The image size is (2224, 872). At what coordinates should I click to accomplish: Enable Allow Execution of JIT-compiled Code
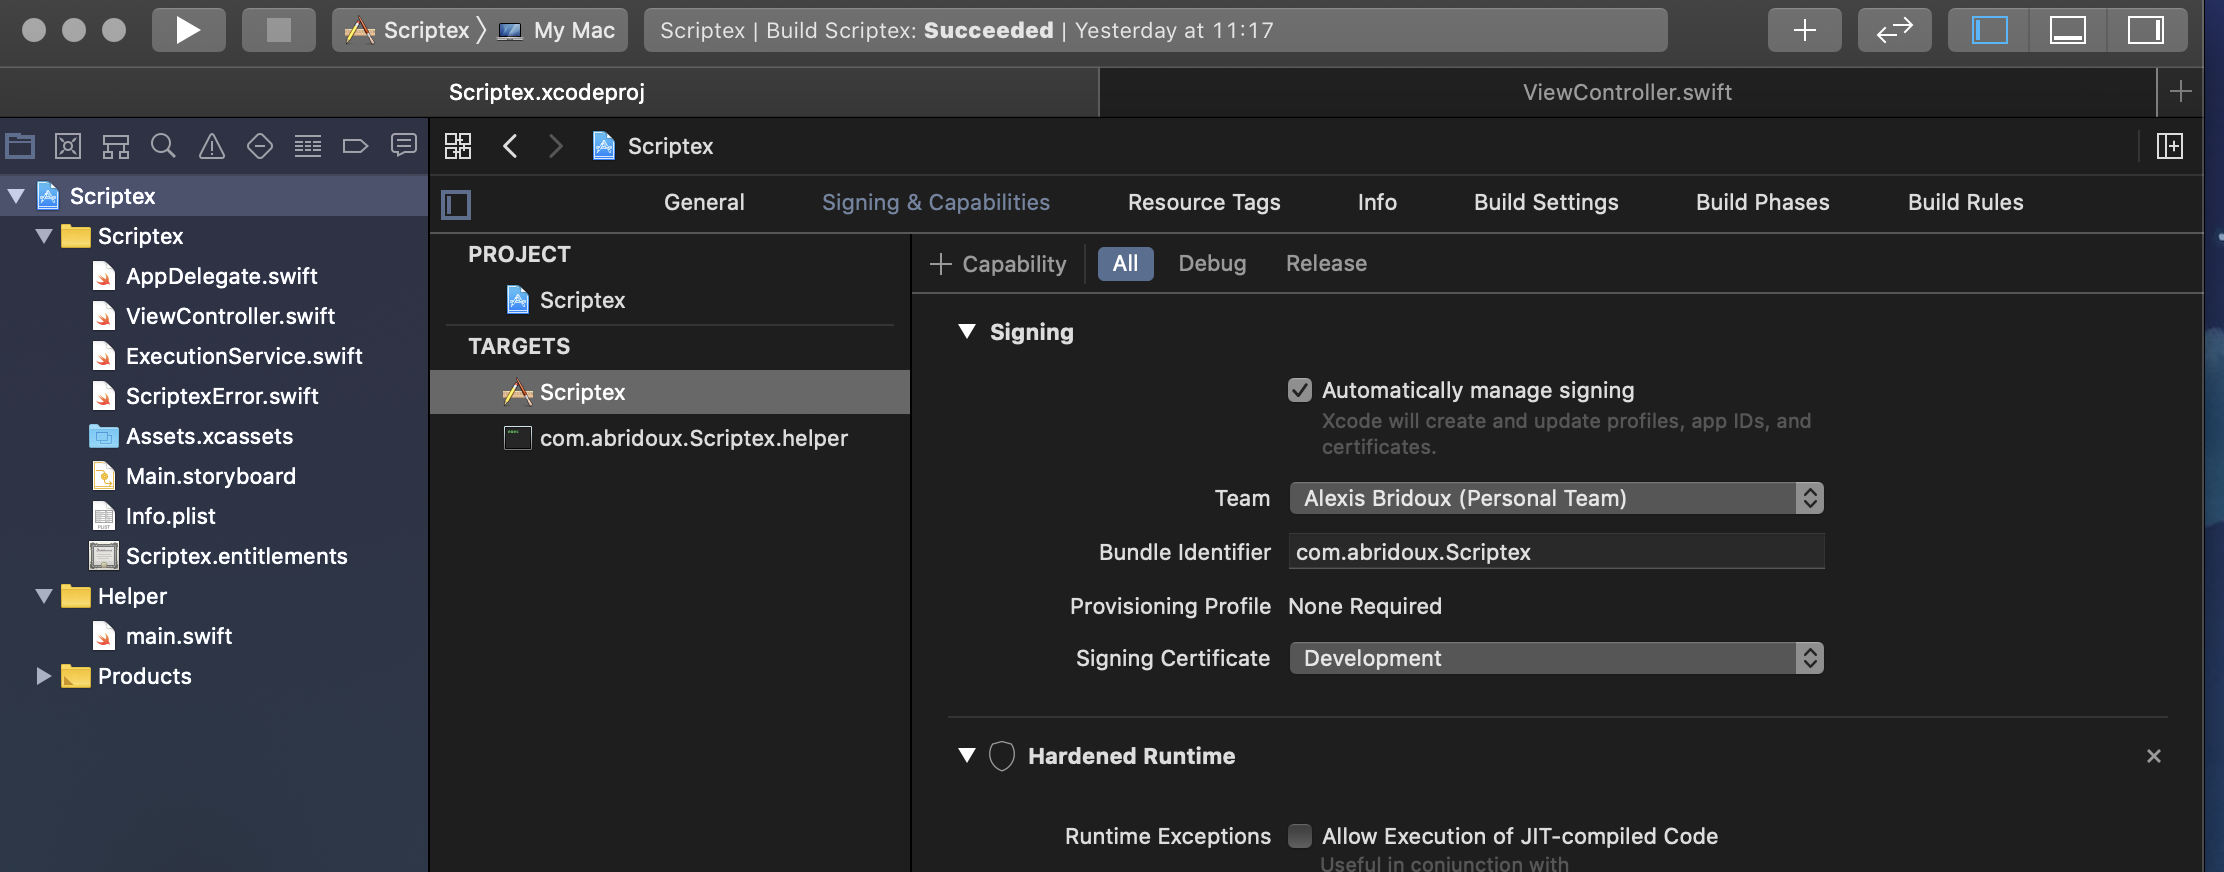[x=1299, y=836]
